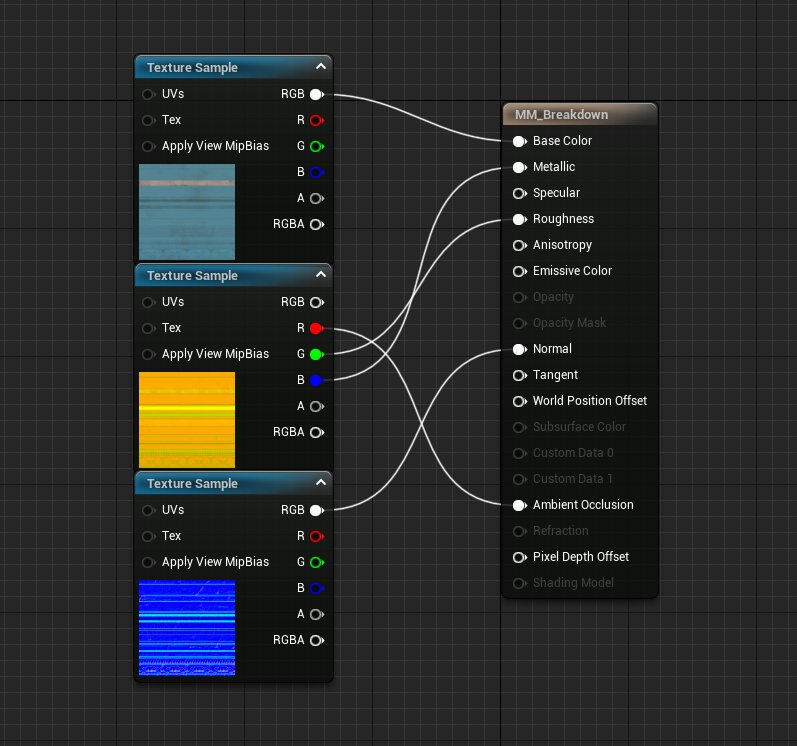The height and width of the screenshot is (746, 797).
Task: Click the red R output pin of the middle Texture Sample
Action: pyautogui.click(x=317, y=328)
